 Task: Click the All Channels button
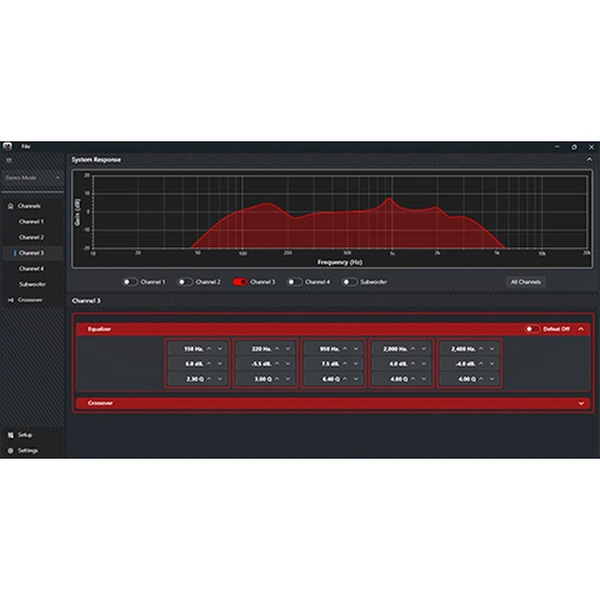pos(525,282)
